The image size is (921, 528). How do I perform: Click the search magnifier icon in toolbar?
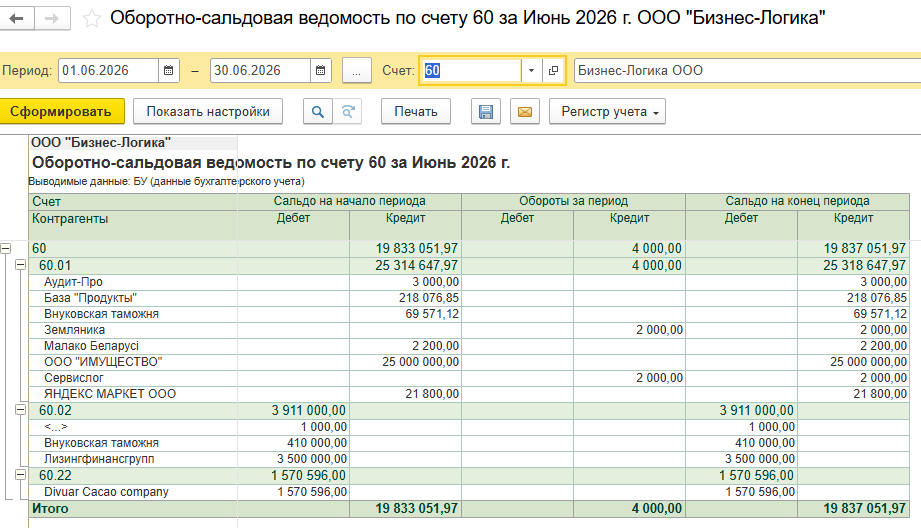tap(318, 112)
